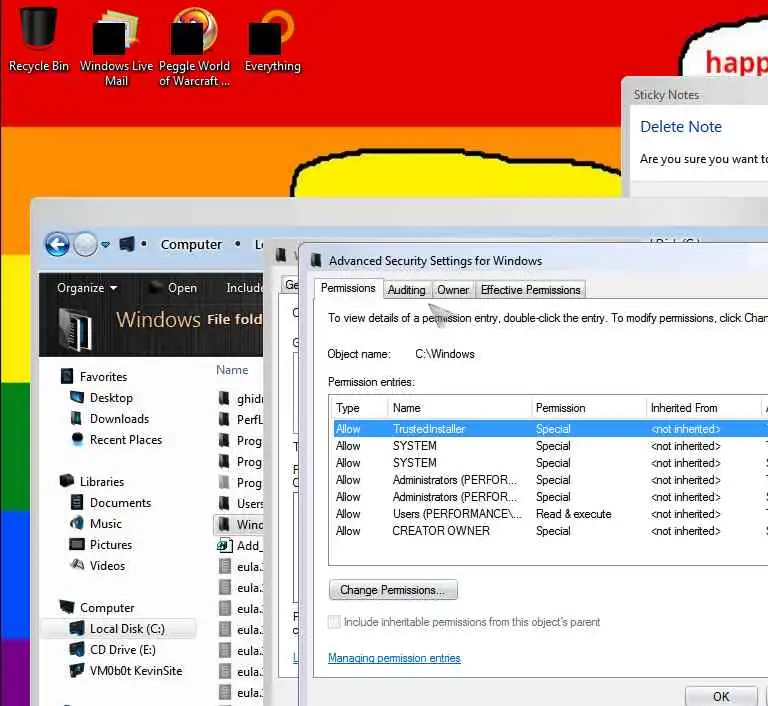The image size is (768, 706).
Task: Select the Users folder in file list
Action: (x=241, y=503)
